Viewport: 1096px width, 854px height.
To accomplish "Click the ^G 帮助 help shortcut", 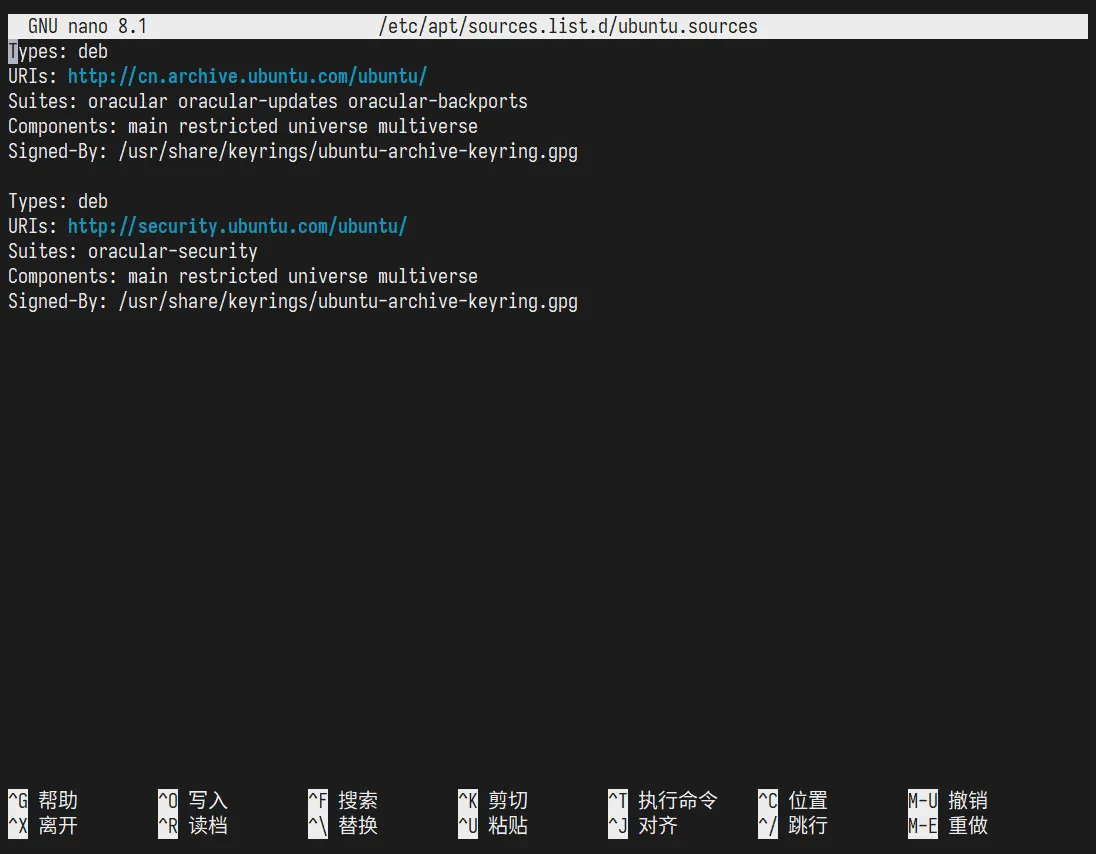I will pyautogui.click(x=43, y=800).
